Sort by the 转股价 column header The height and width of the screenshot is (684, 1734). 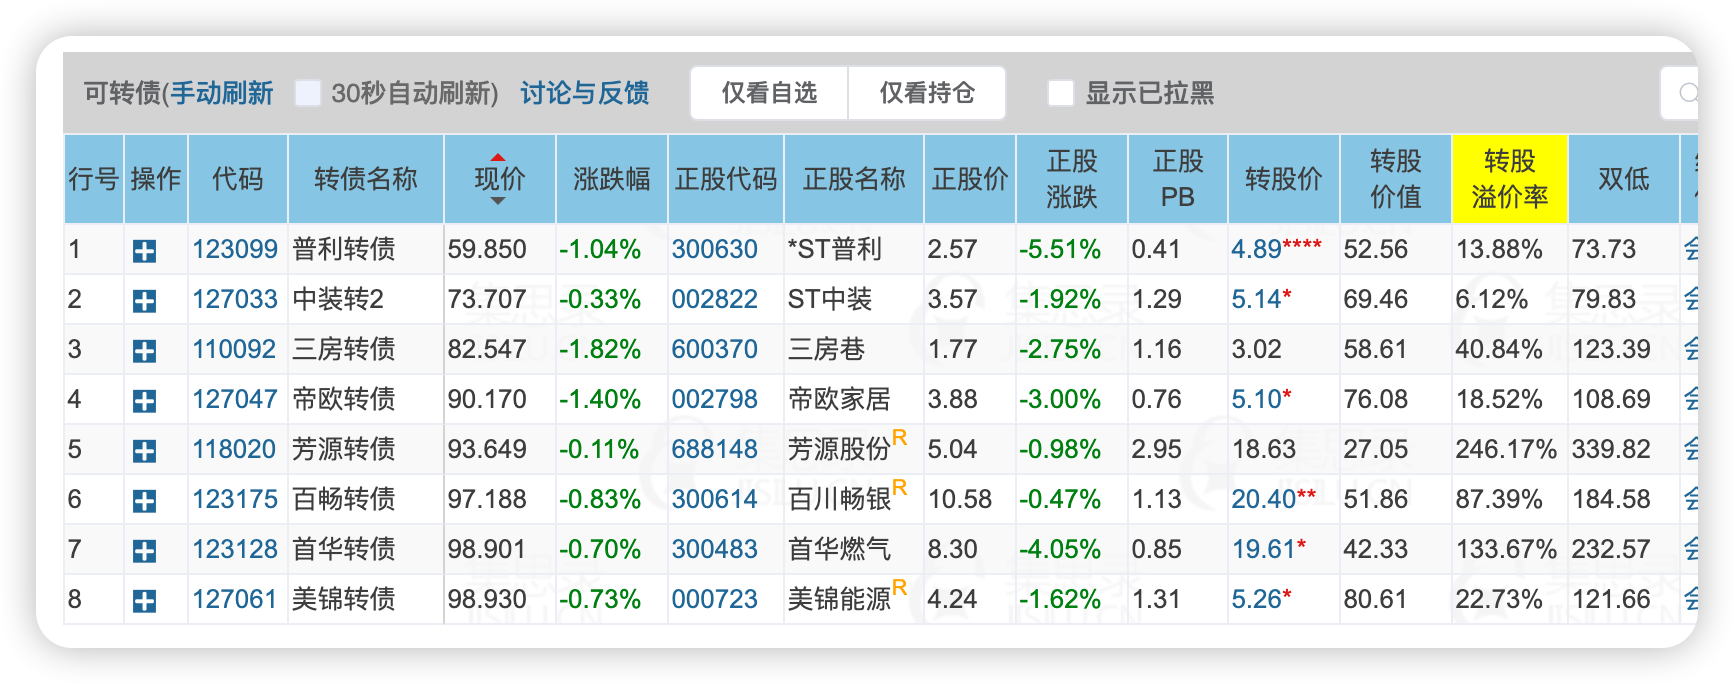[x=1283, y=179]
